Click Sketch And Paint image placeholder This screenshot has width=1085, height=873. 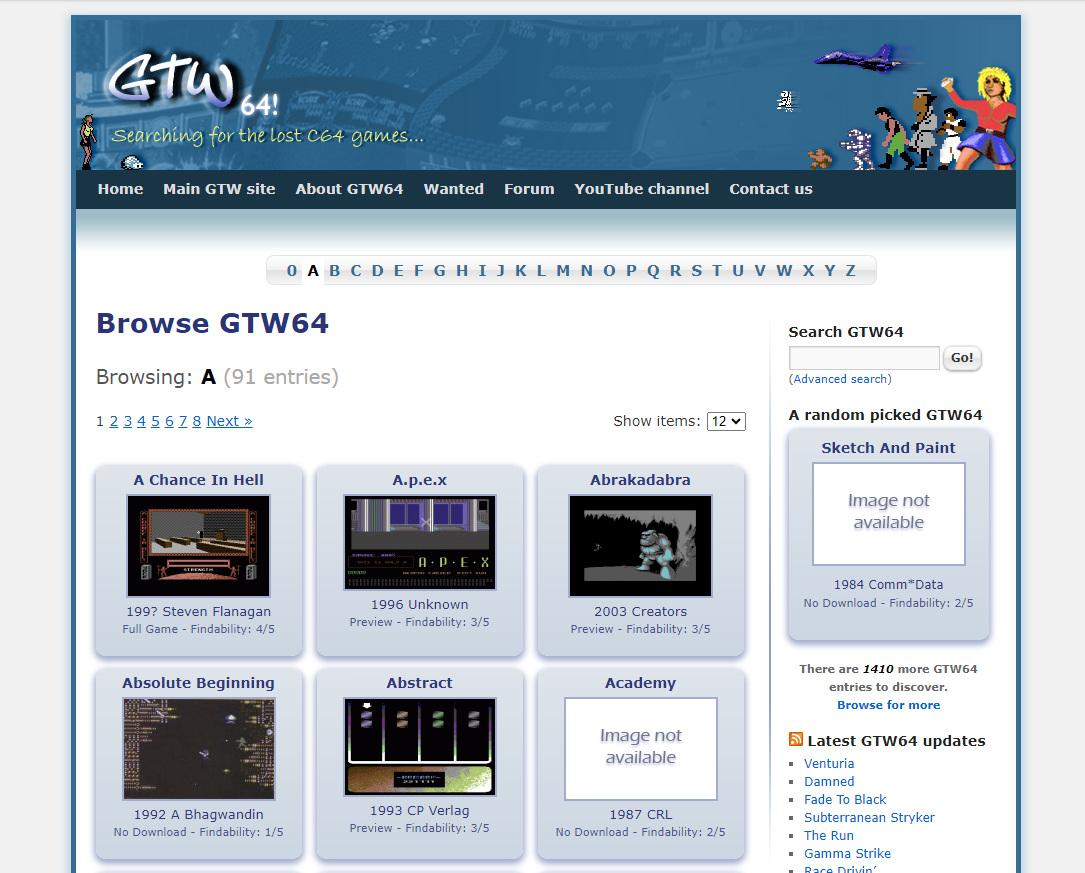coord(888,513)
